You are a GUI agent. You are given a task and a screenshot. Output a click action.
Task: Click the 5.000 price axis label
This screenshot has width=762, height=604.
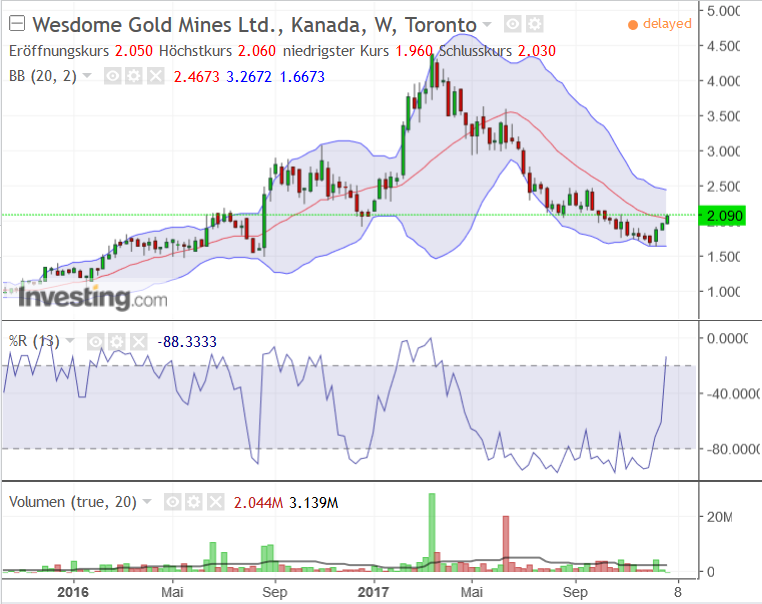(x=723, y=11)
